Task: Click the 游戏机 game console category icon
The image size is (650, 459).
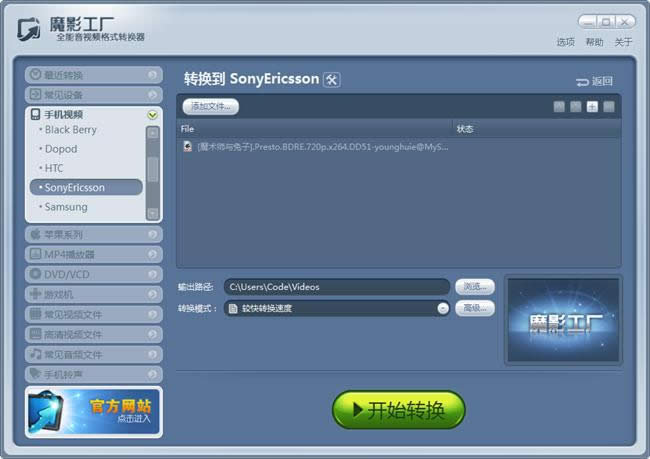Action: coord(36,294)
